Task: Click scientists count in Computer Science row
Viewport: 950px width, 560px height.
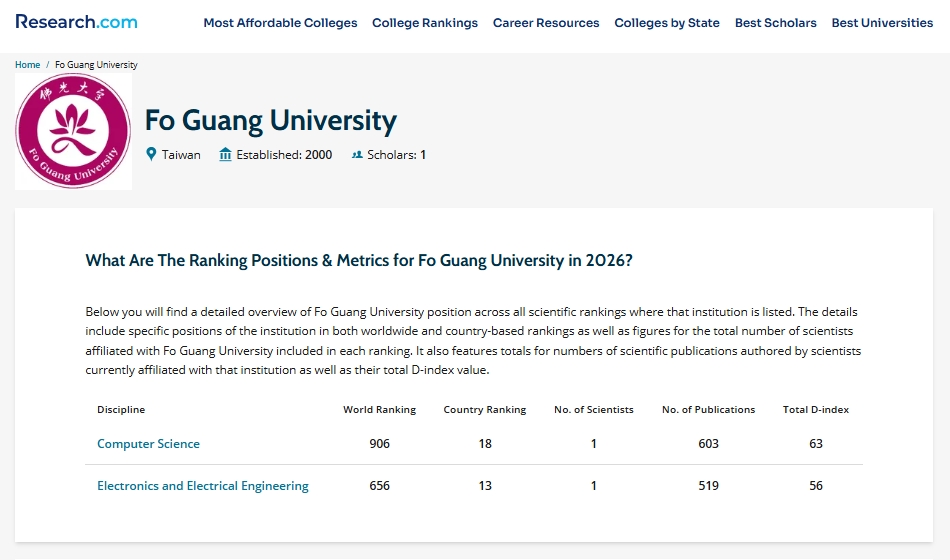Action: [594, 444]
